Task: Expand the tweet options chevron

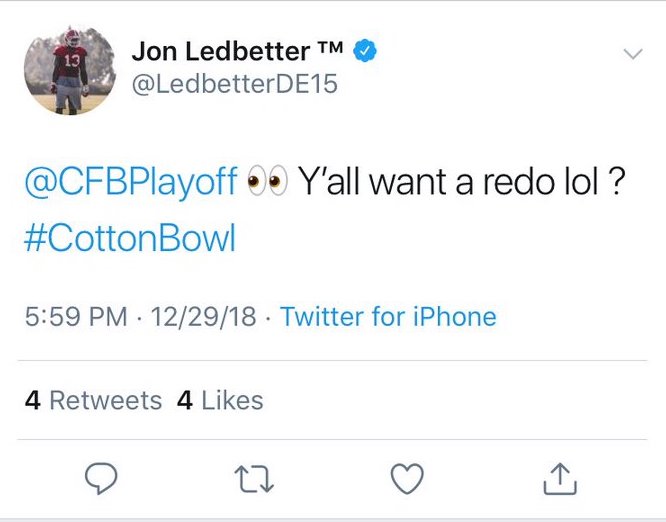Action: pos(632,54)
